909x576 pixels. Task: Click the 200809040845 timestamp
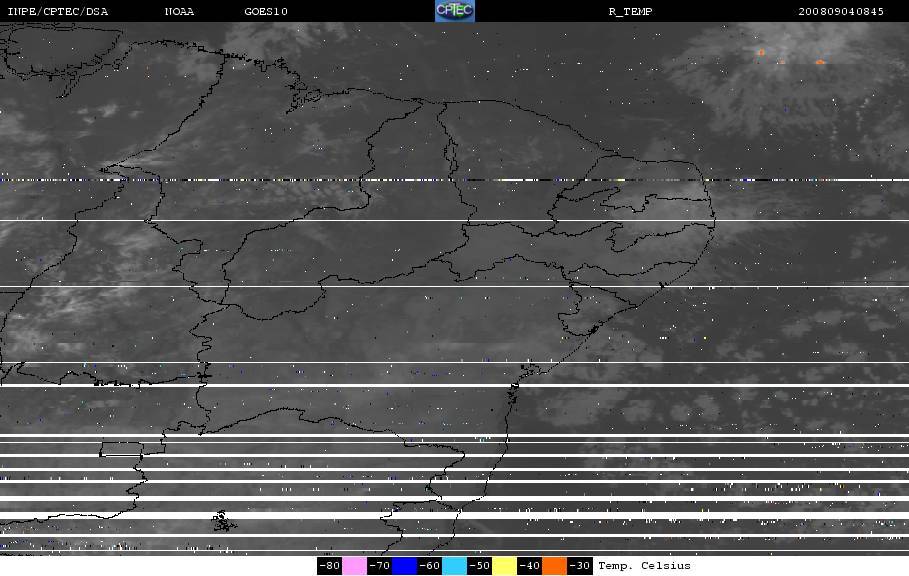coord(841,12)
